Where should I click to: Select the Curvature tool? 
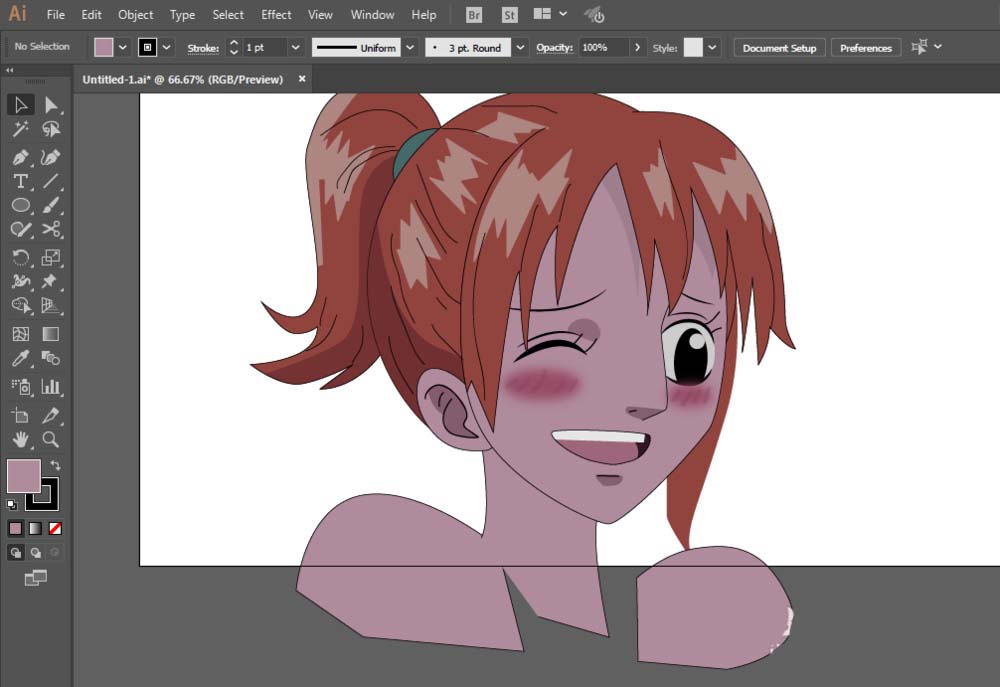coord(50,157)
